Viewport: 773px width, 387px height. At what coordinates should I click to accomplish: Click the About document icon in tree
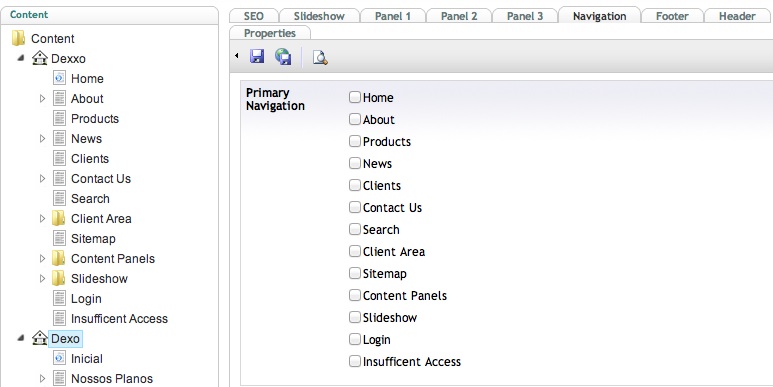60,98
